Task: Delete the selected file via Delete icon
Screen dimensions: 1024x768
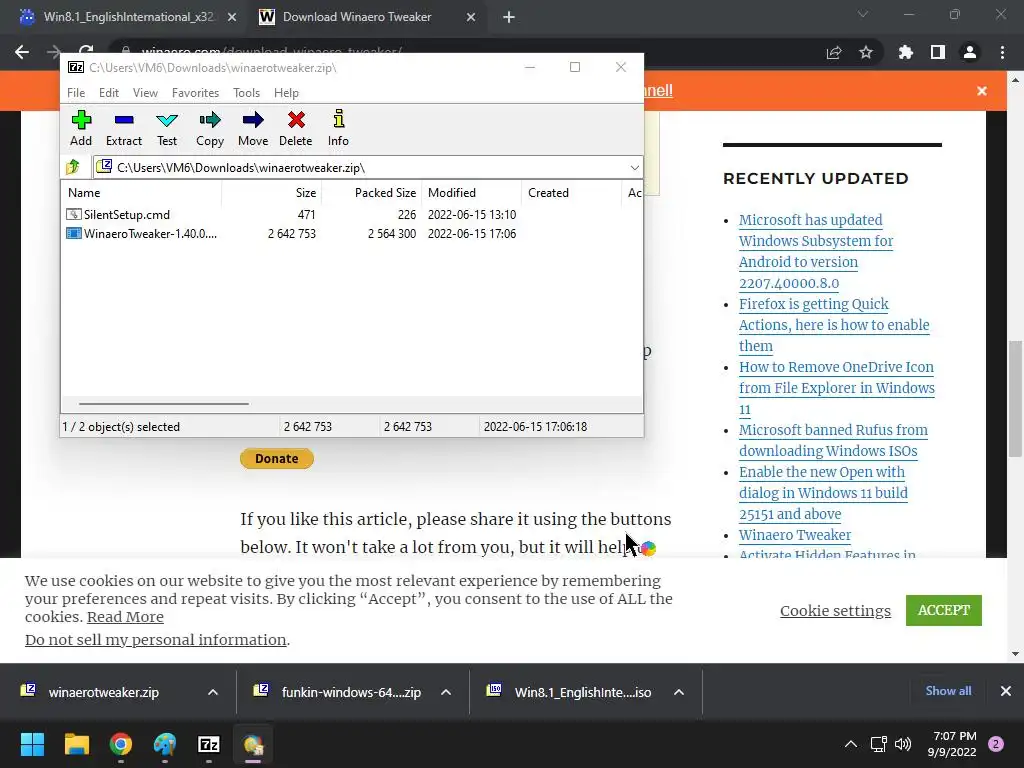Action: click(x=296, y=128)
